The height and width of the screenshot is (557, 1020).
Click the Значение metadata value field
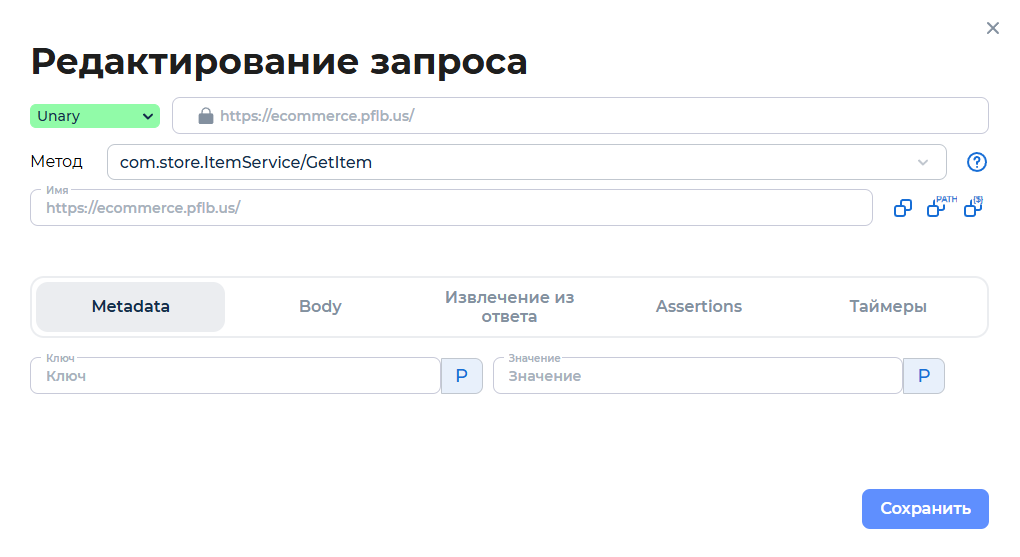pyautogui.click(x=697, y=376)
